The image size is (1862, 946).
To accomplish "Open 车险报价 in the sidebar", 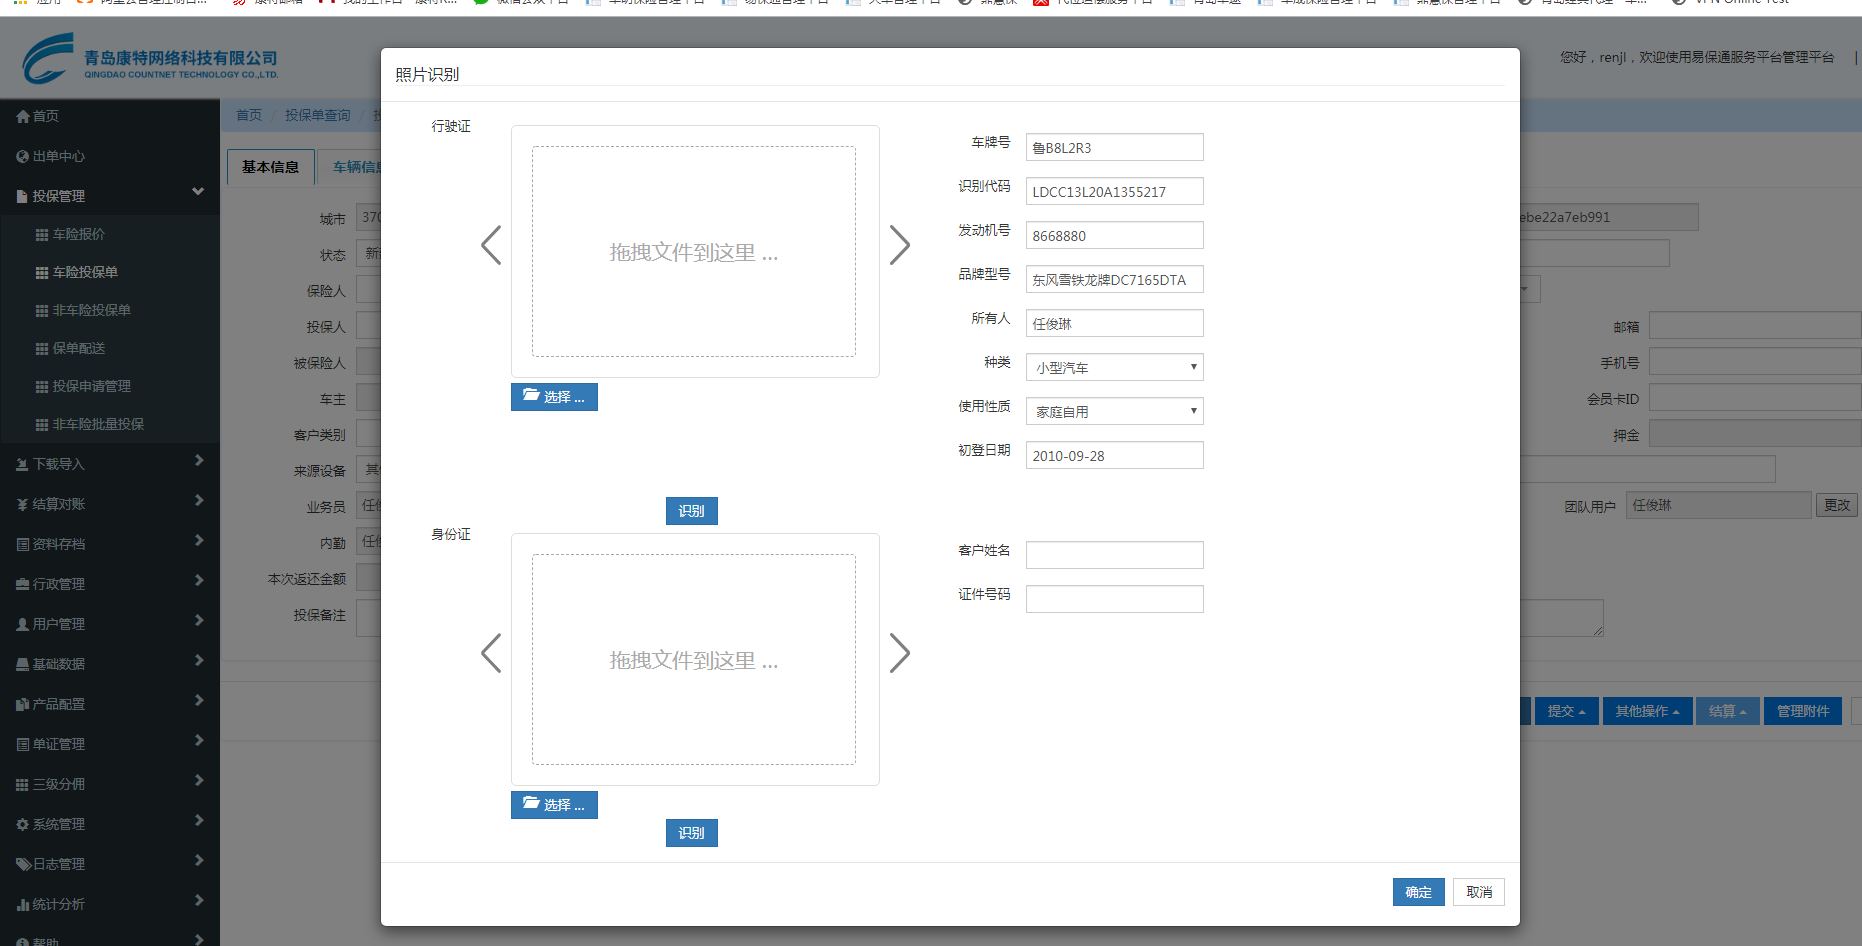I will coord(79,234).
